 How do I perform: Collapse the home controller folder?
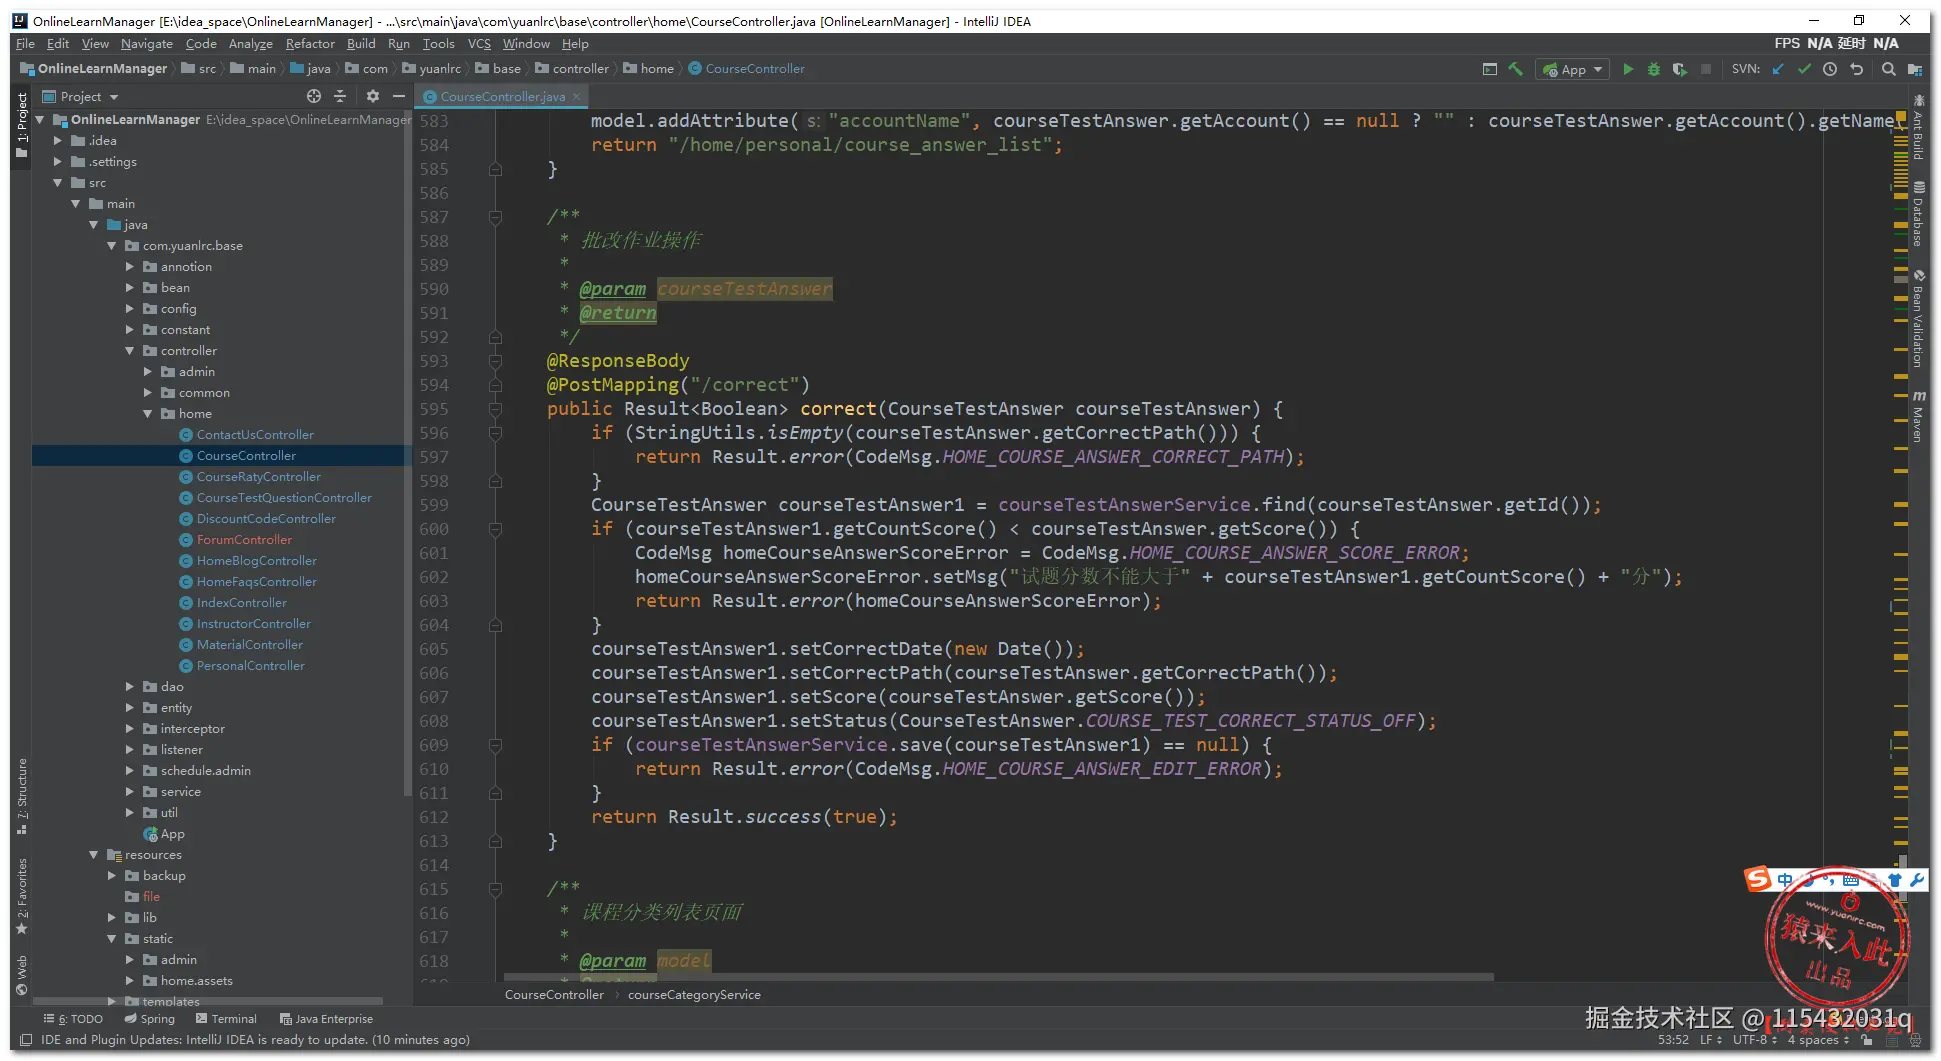148,414
